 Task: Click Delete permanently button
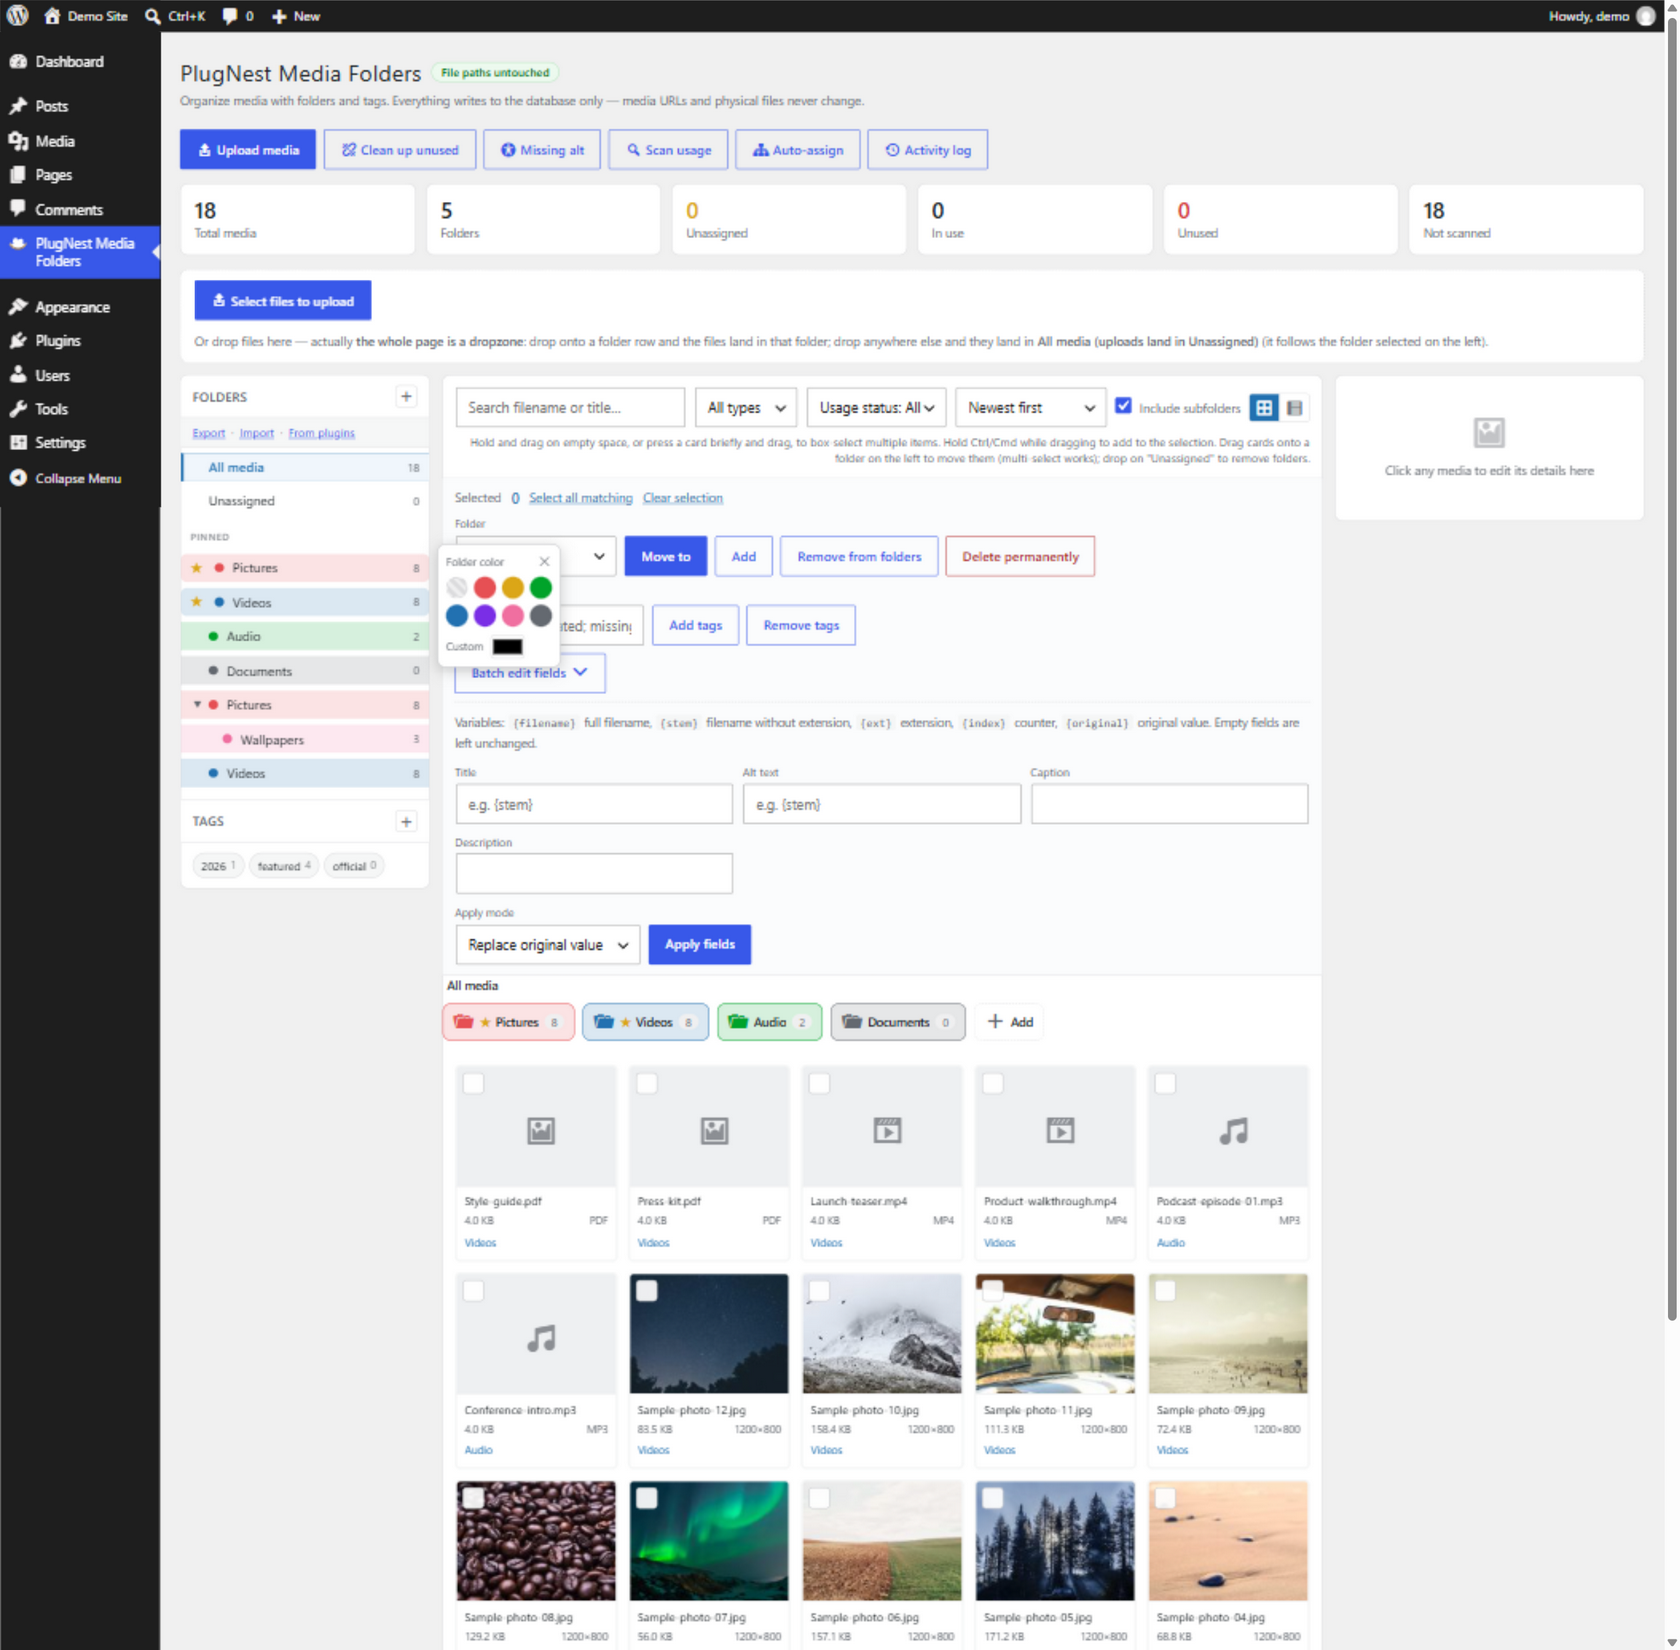(x=1020, y=557)
